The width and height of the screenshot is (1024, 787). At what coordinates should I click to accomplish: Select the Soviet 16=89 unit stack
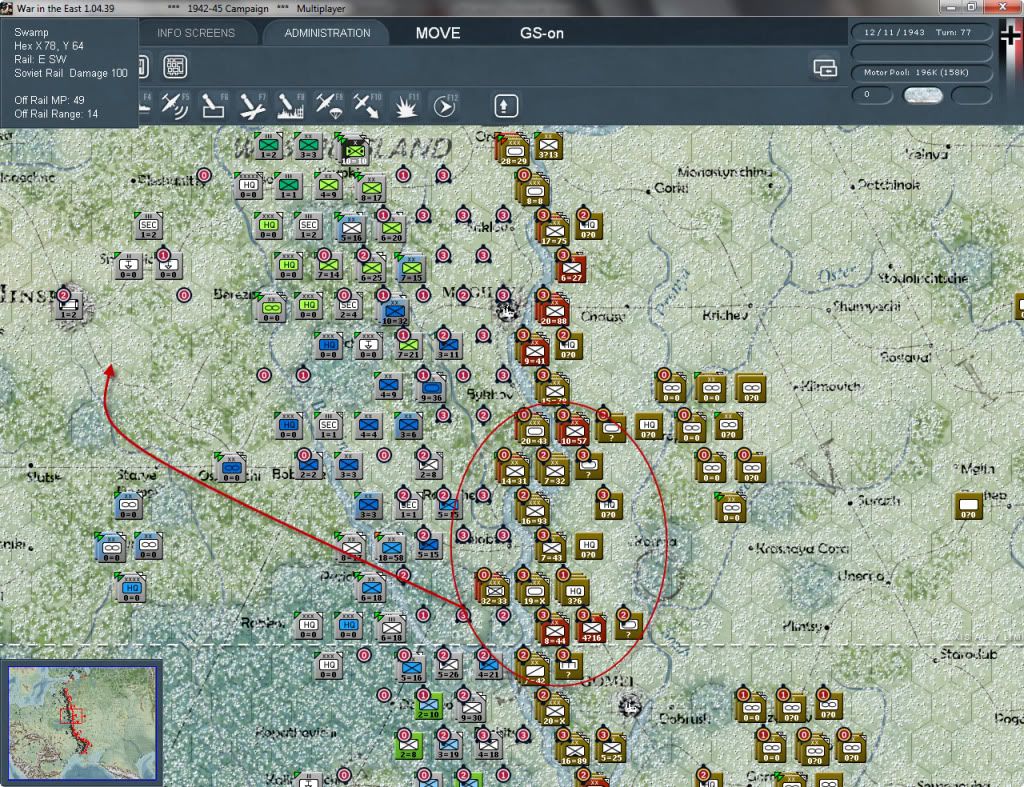[x=574, y=750]
